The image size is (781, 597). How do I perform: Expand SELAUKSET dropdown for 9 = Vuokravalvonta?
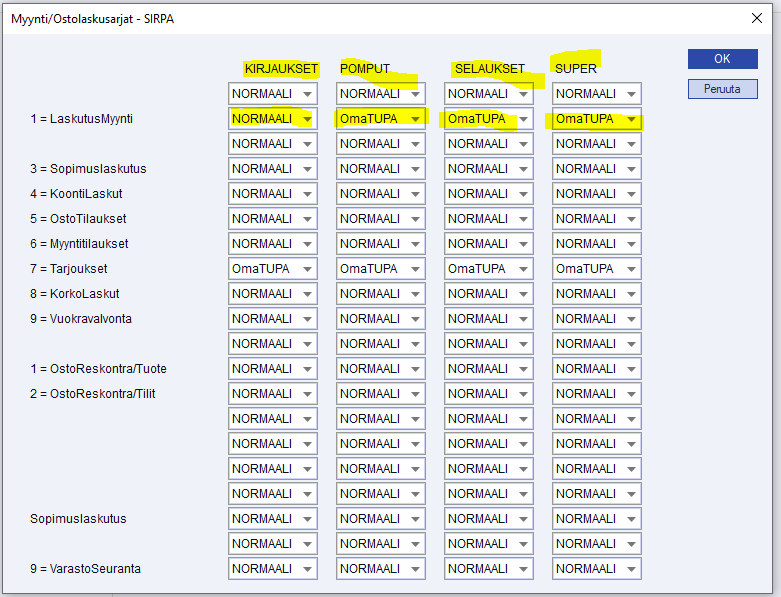(x=522, y=319)
